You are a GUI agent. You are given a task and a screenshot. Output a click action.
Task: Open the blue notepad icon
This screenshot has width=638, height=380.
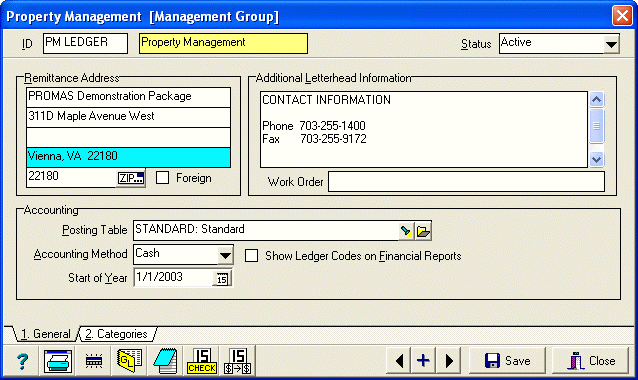tap(165, 361)
